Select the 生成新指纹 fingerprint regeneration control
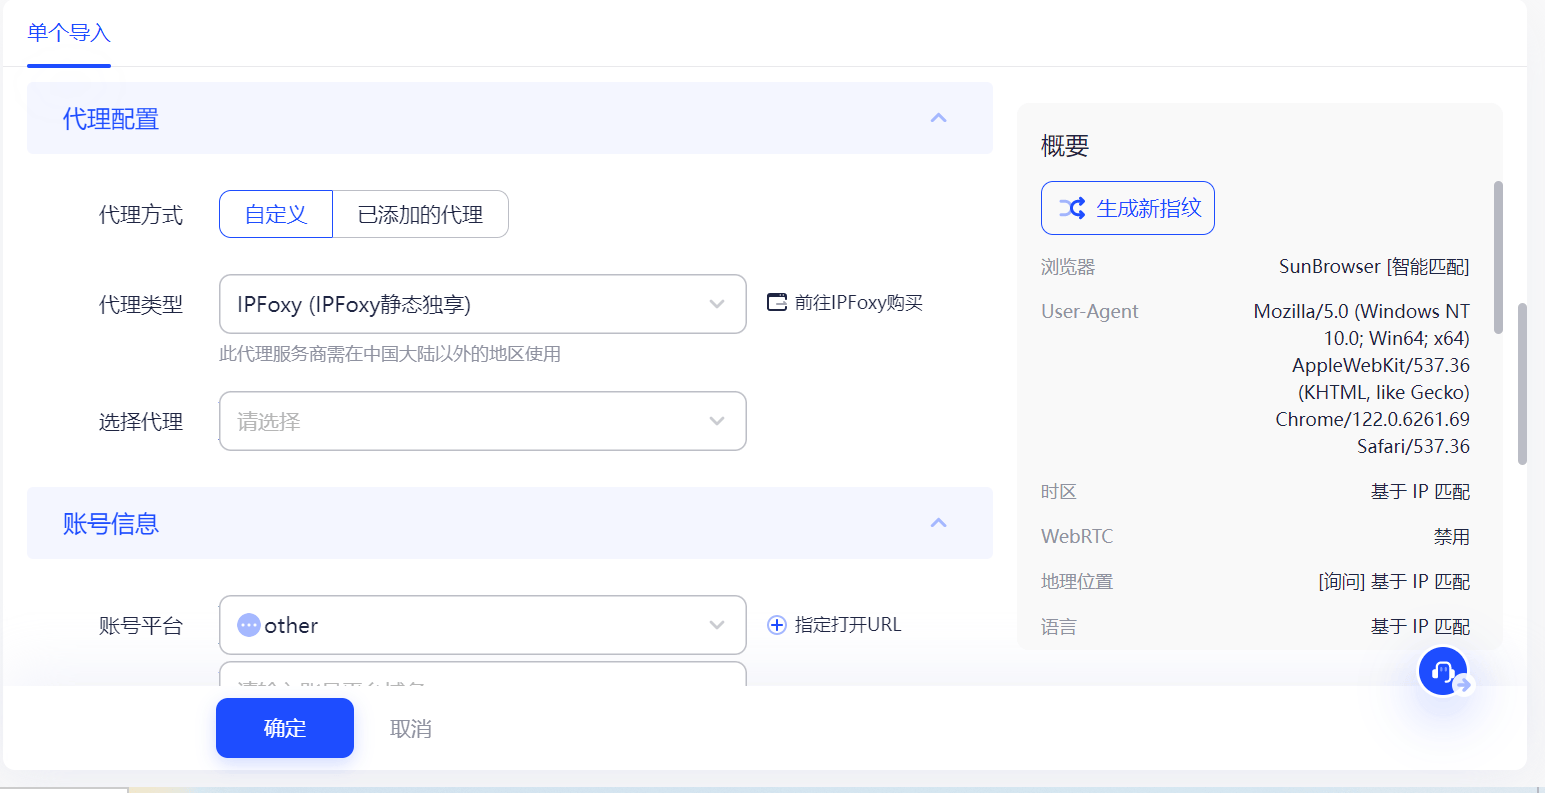This screenshot has height=793, width=1545. [x=1127, y=208]
